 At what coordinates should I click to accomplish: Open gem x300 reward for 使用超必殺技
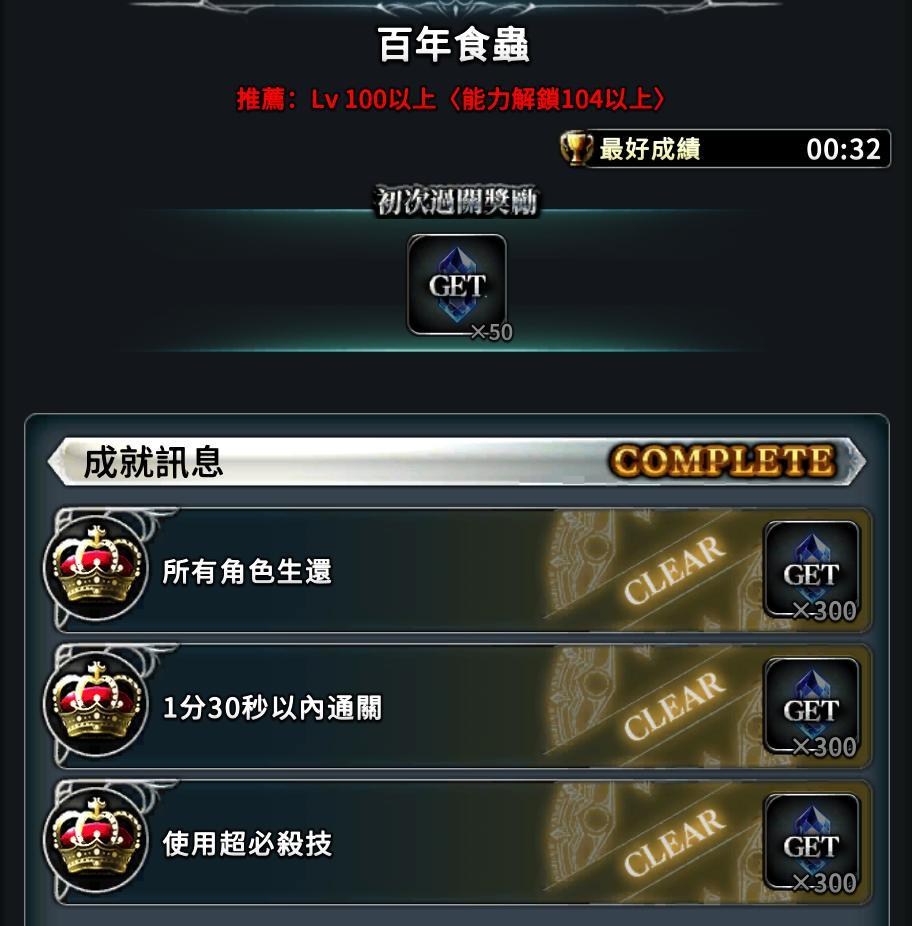812,843
